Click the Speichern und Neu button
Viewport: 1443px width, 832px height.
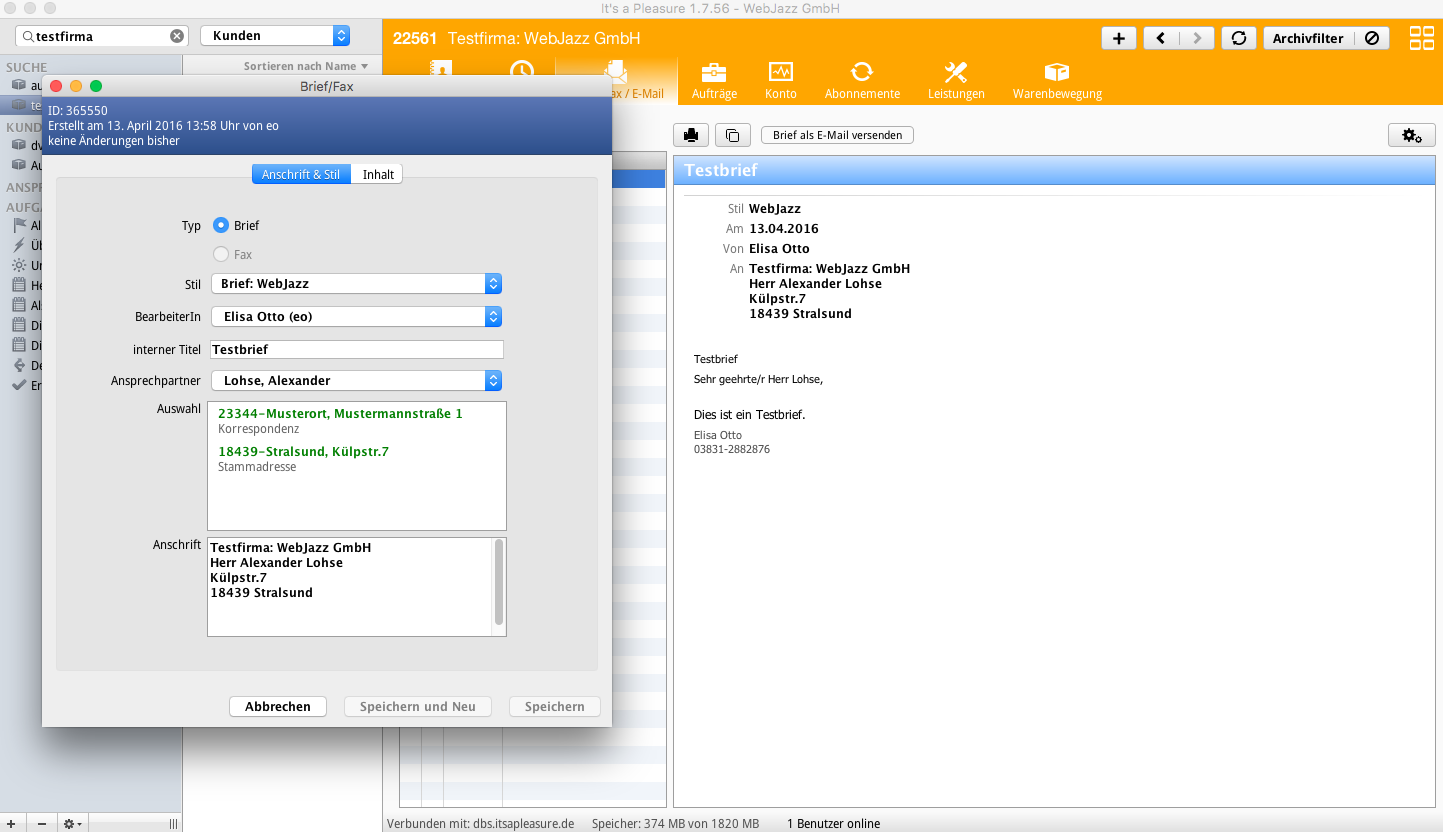(418, 707)
